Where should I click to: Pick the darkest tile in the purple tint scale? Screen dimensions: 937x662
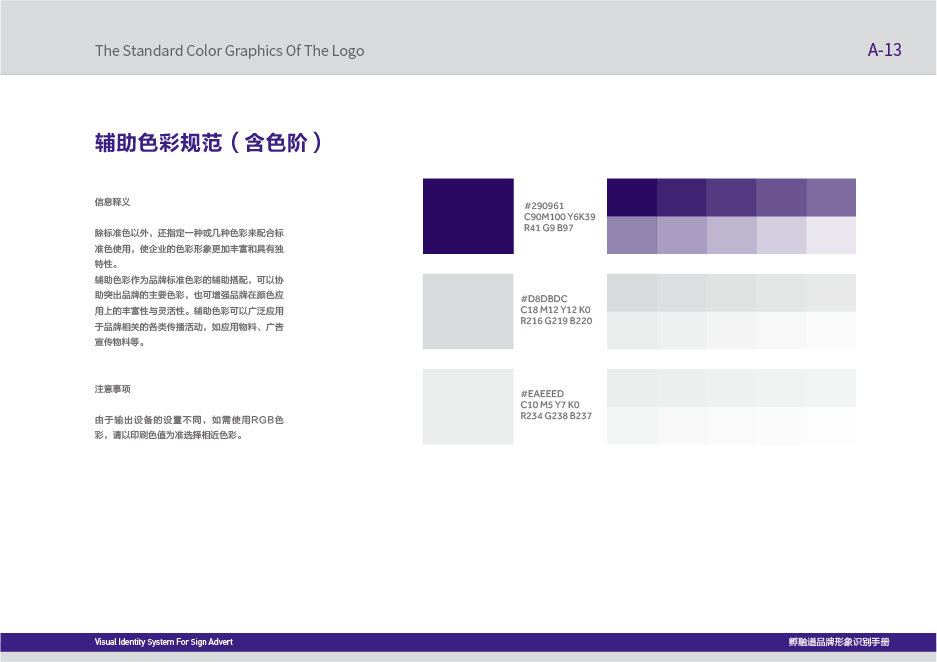click(632, 197)
